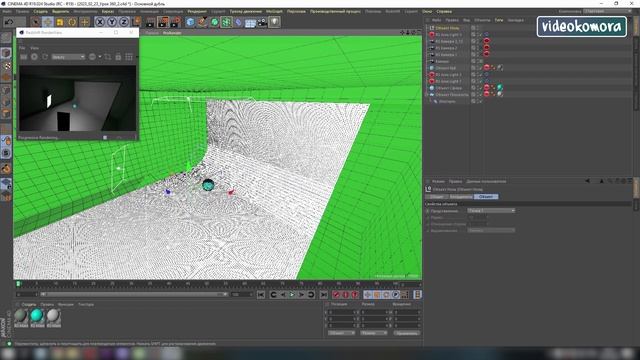The width and height of the screenshot is (640, 360).
Task: Click render to picture viewer icon
Action: (x=163, y=22)
